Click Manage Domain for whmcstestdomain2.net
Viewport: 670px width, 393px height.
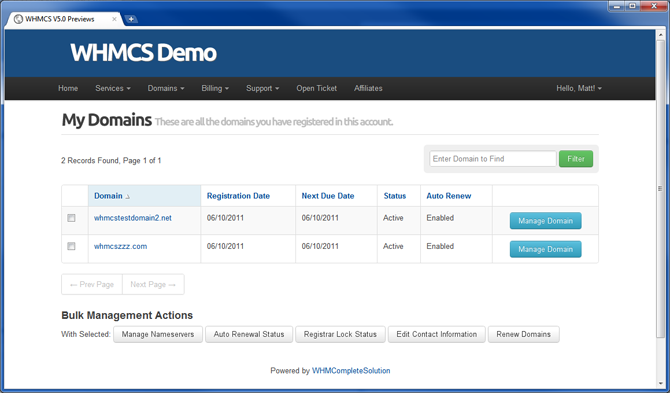pyautogui.click(x=545, y=221)
